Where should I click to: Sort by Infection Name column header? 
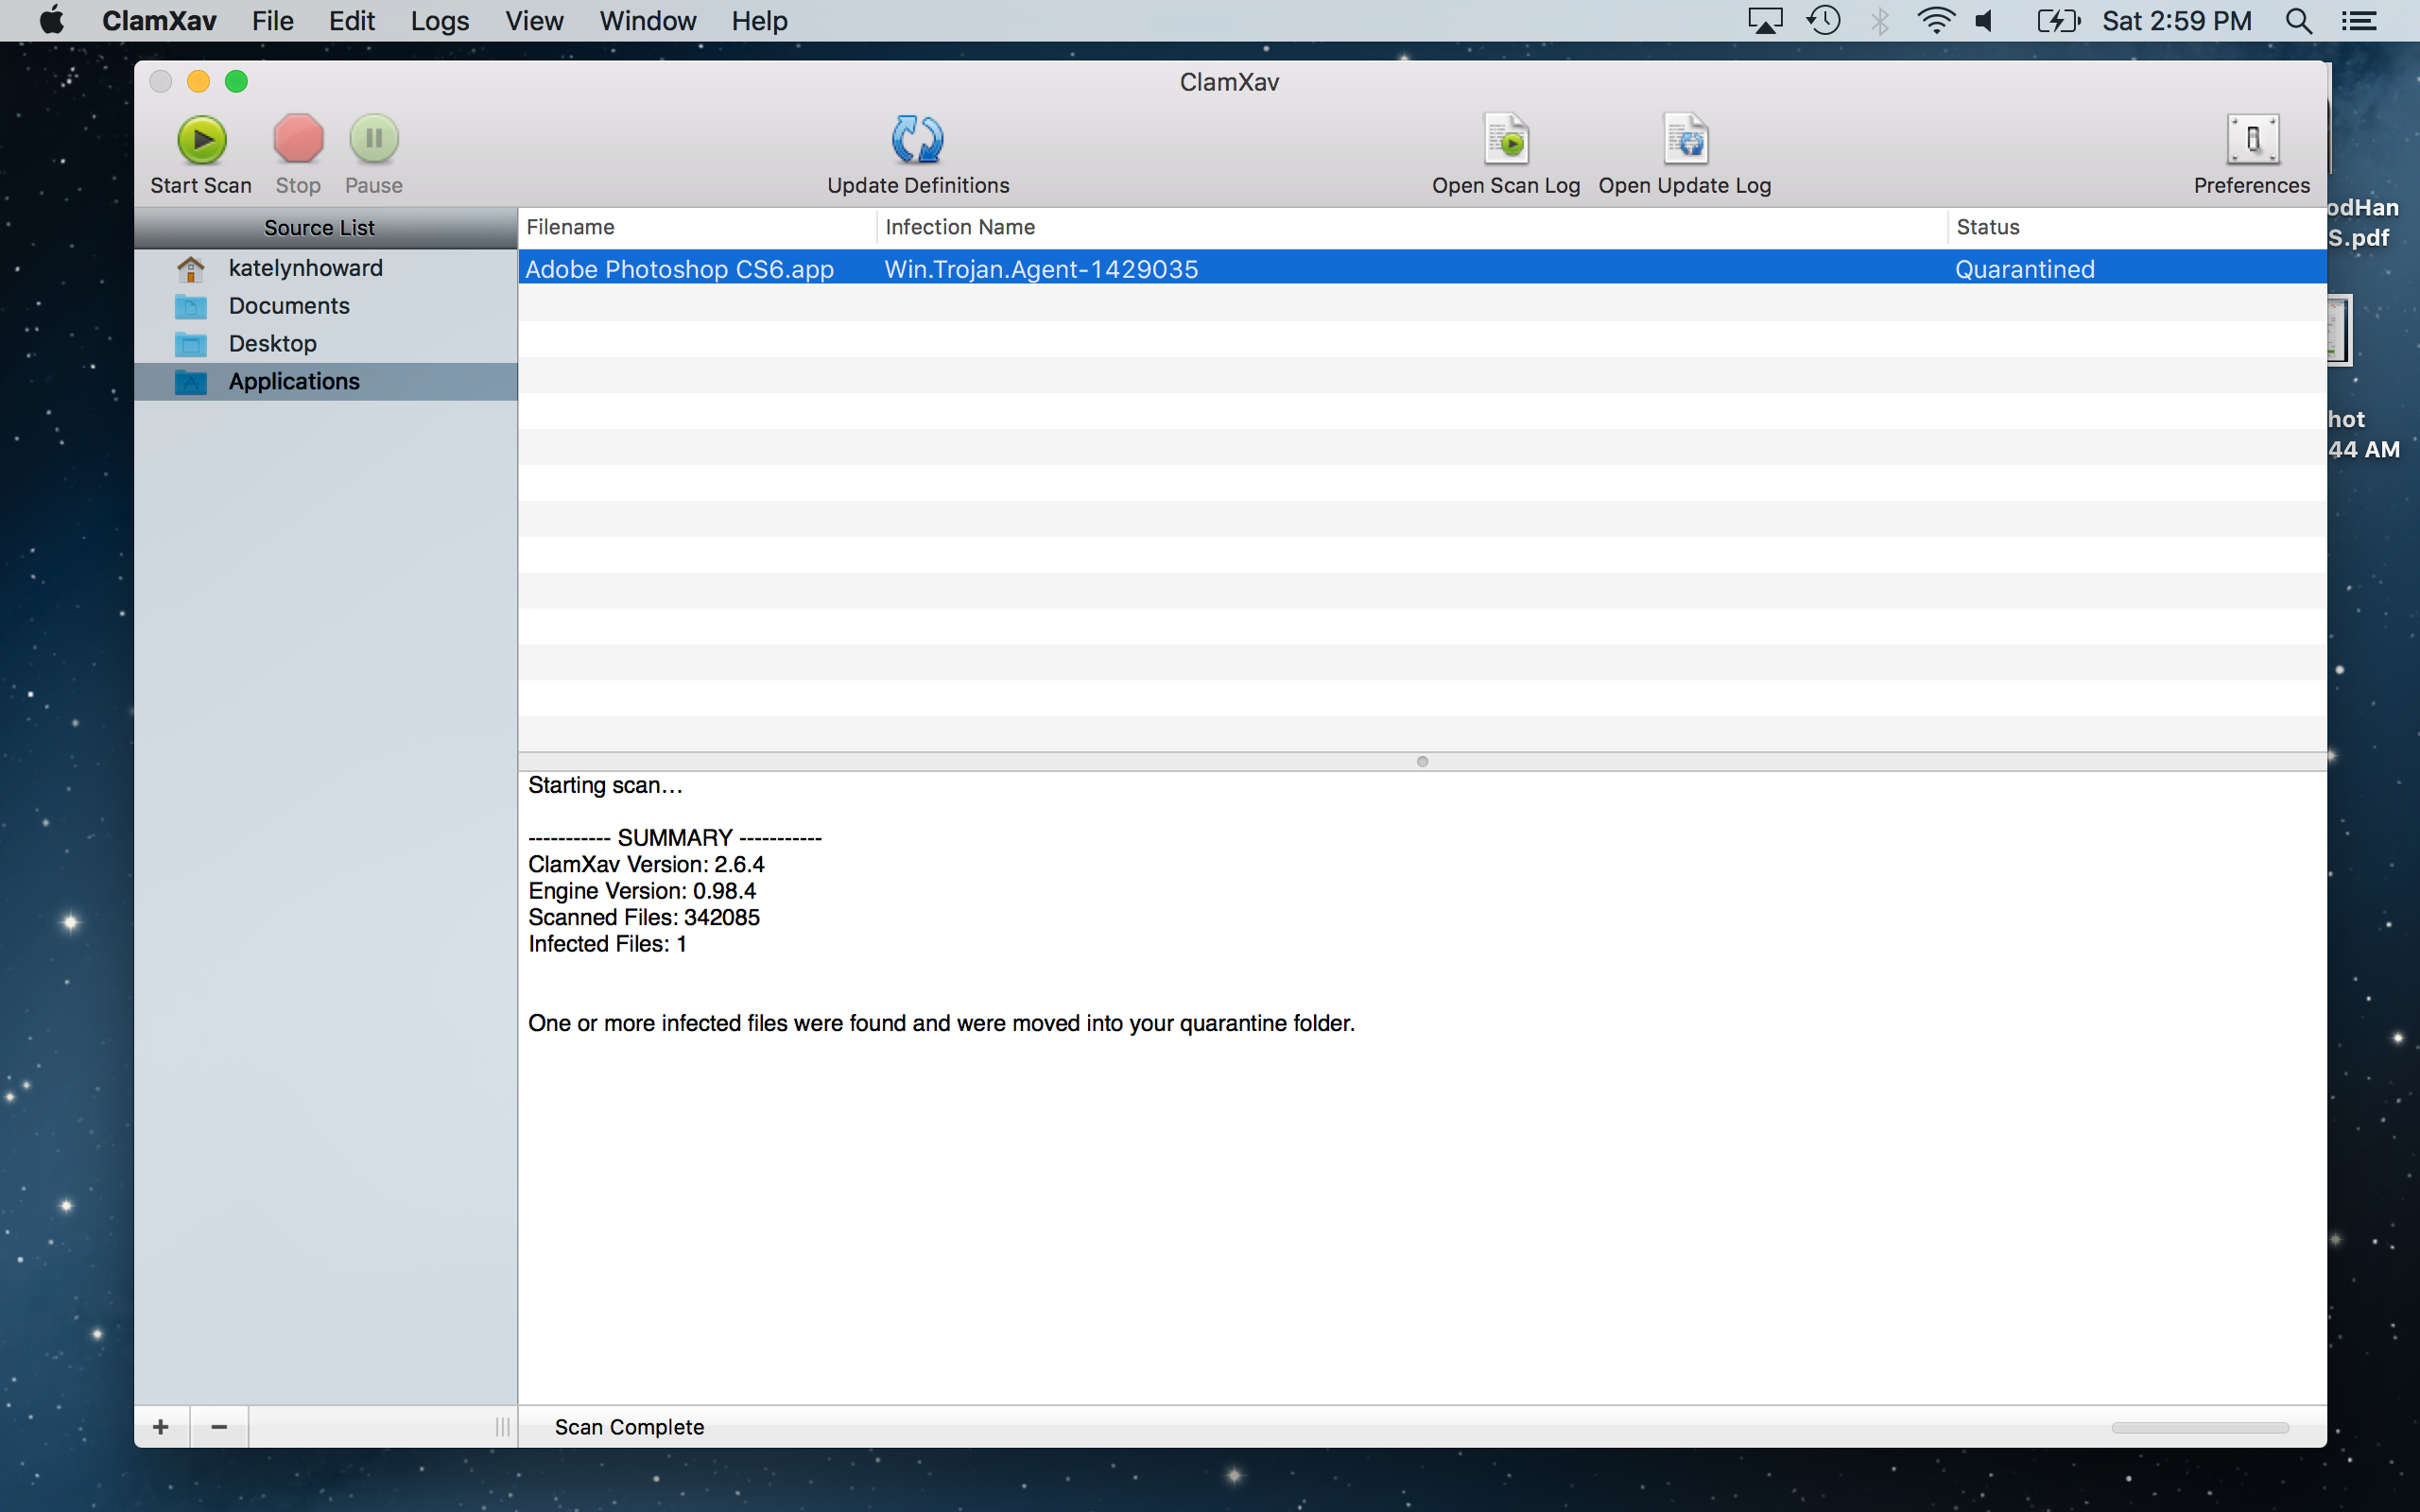(x=960, y=227)
